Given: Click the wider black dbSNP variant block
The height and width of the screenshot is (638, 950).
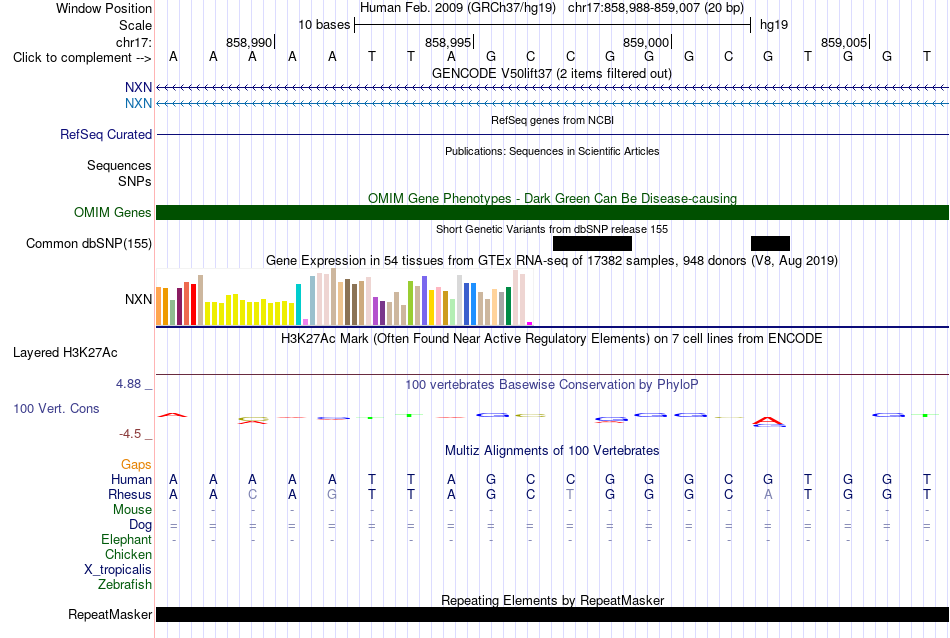Looking at the screenshot, I should point(593,244).
